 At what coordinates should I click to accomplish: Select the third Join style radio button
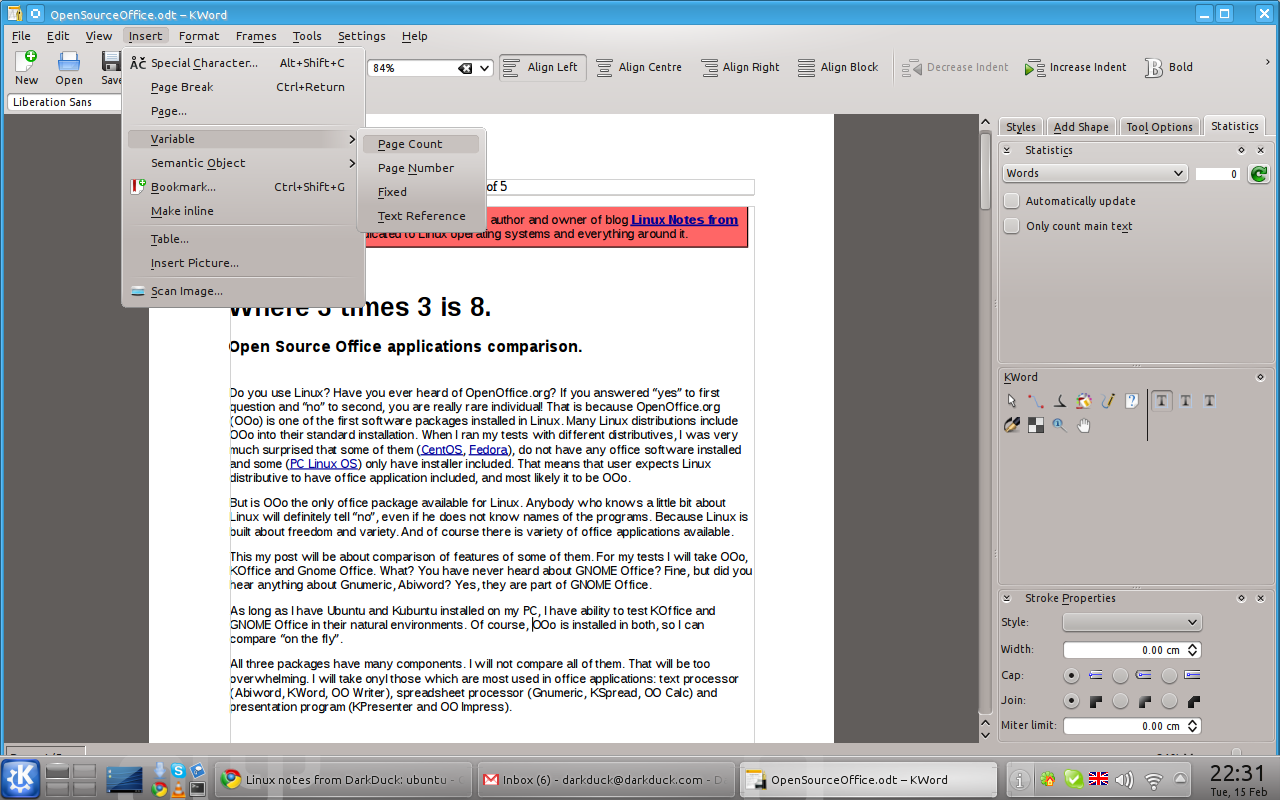click(x=1169, y=700)
